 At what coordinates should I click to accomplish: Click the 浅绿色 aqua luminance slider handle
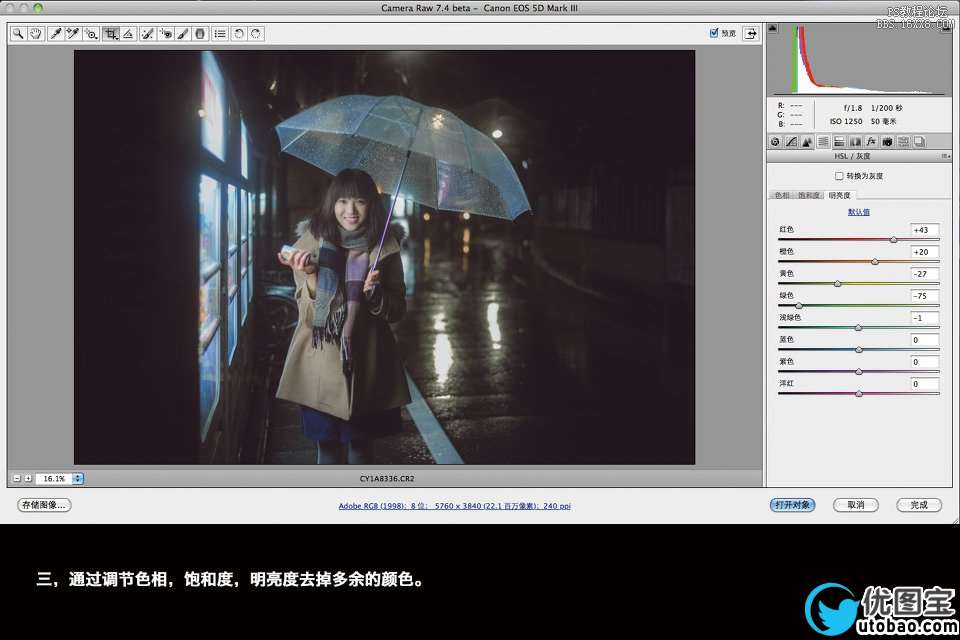(x=858, y=328)
